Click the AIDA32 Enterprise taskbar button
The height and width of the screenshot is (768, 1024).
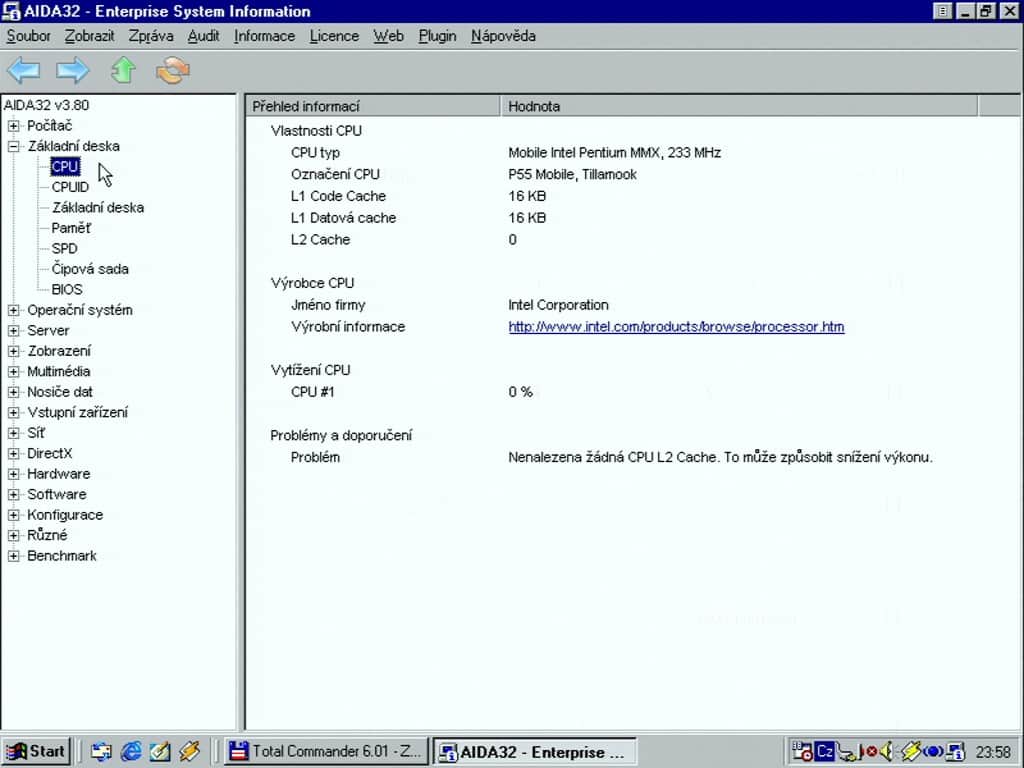pos(534,752)
